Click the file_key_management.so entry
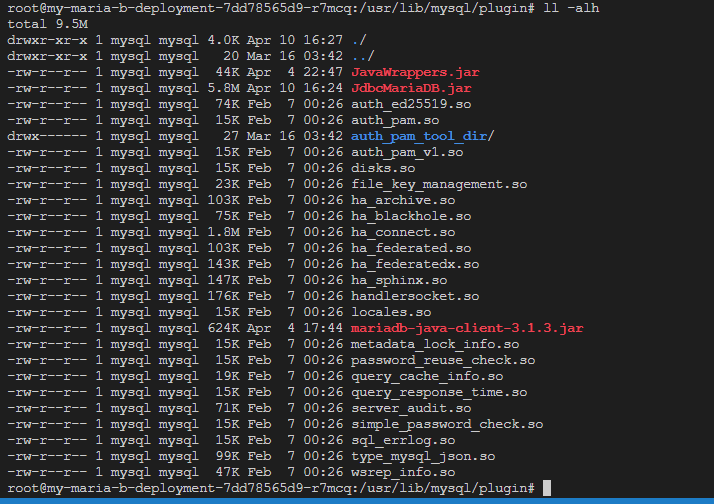714x504 pixels. (x=426, y=184)
